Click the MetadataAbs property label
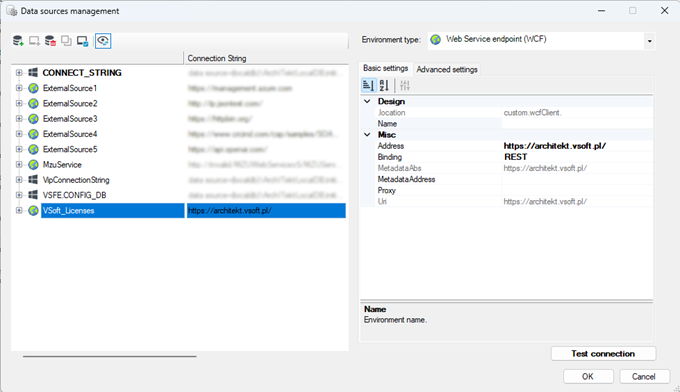The width and height of the screenshot is (680, 392). click(x=399, y=168)
